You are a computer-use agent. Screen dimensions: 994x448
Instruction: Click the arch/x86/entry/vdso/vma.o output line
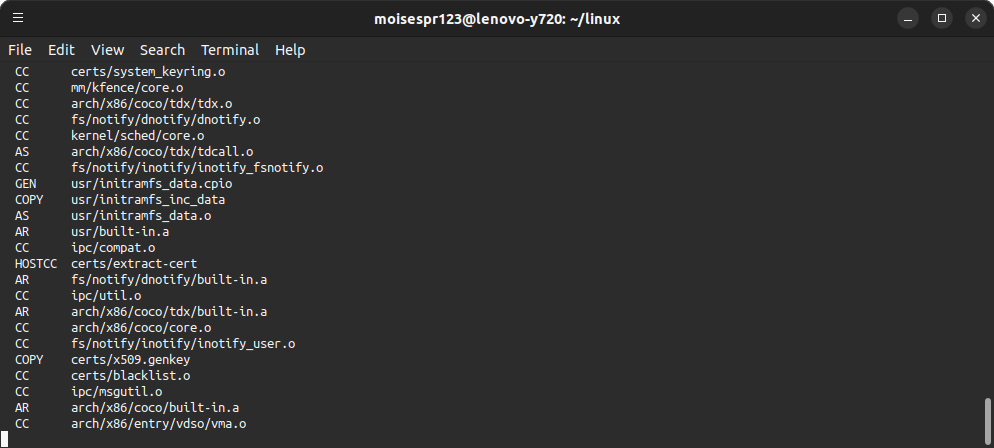click(x=131, y=424)
